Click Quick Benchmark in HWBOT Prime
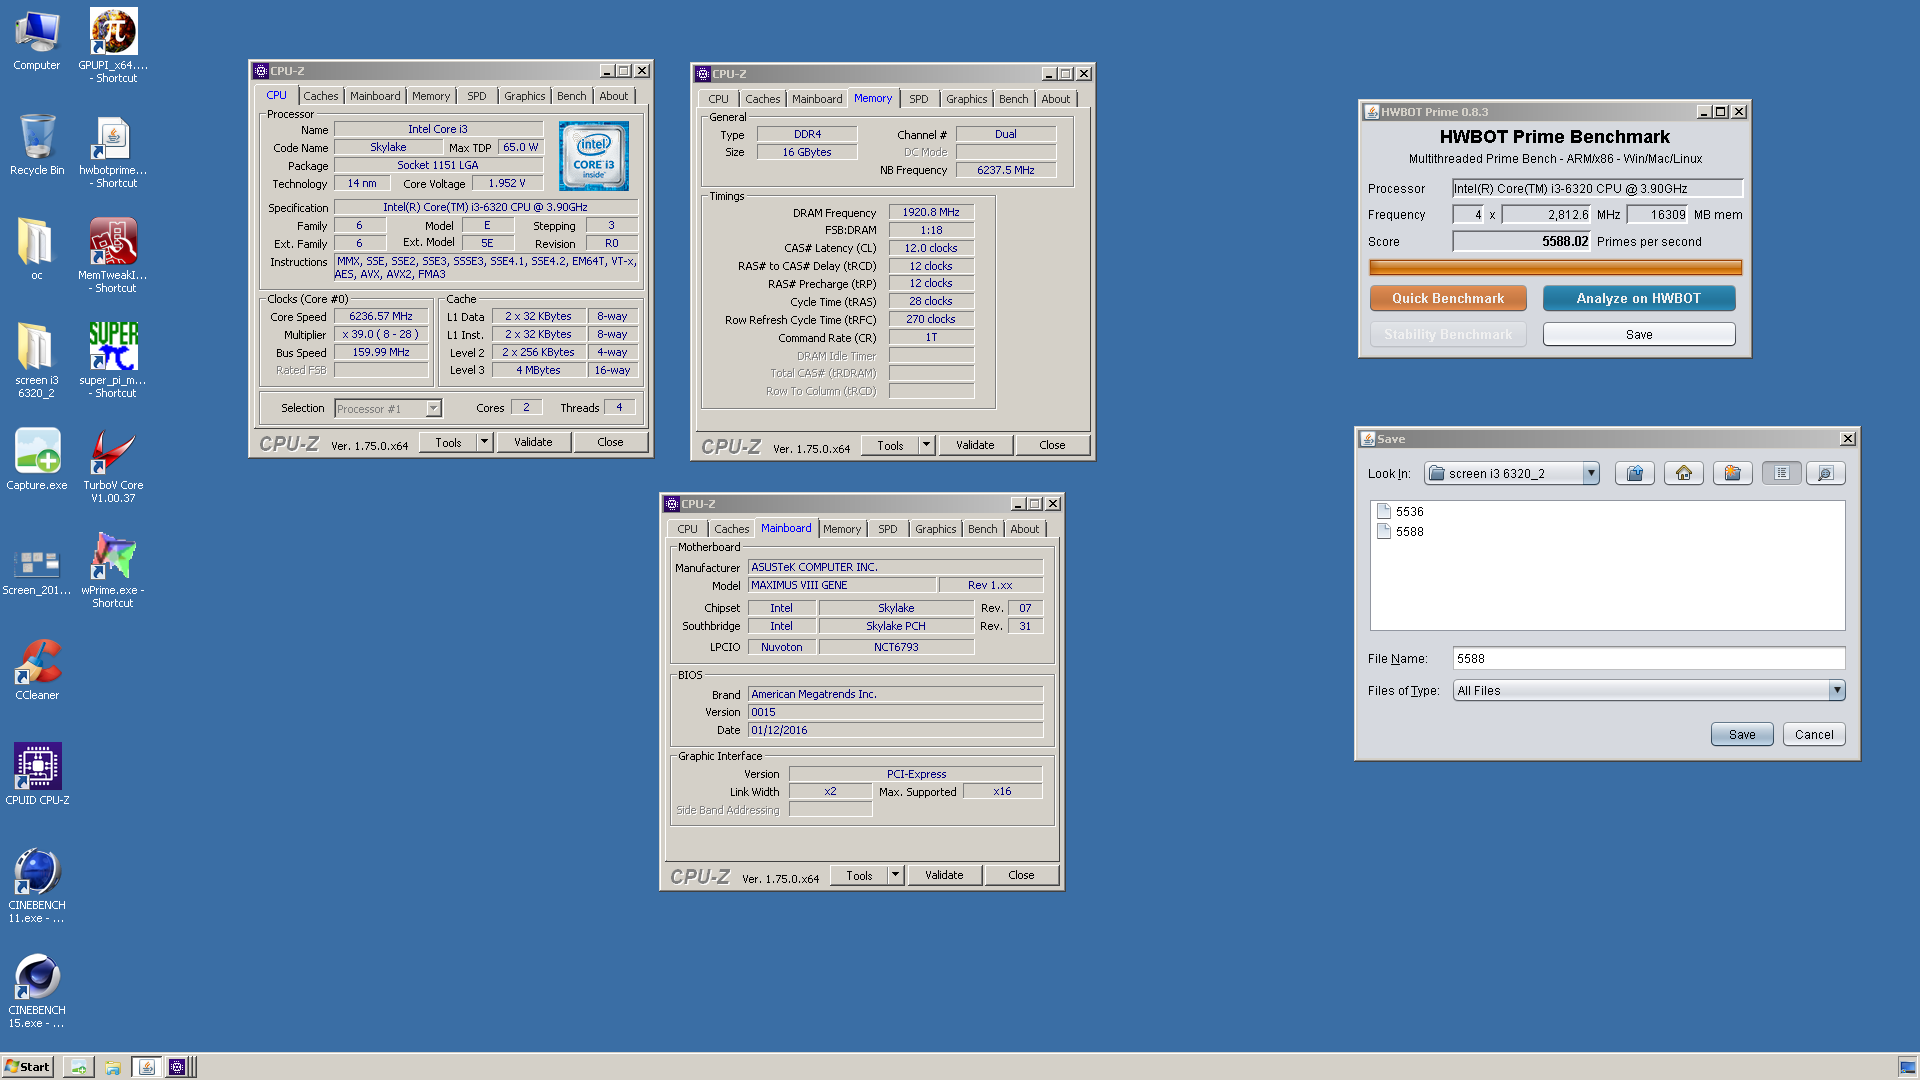Viewport: 1920px width, 1080px height. (x=1447, y=298)
